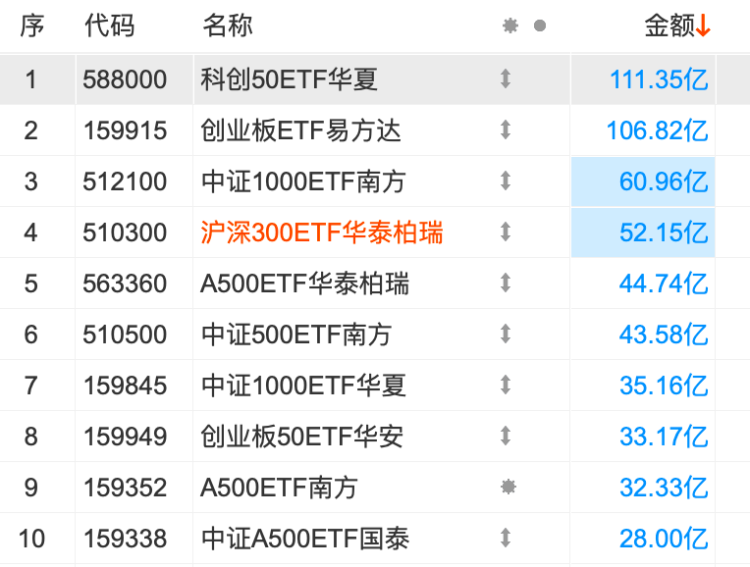Click the 代码 column header
The image size is (750, 567).
[x=110, y=25]
